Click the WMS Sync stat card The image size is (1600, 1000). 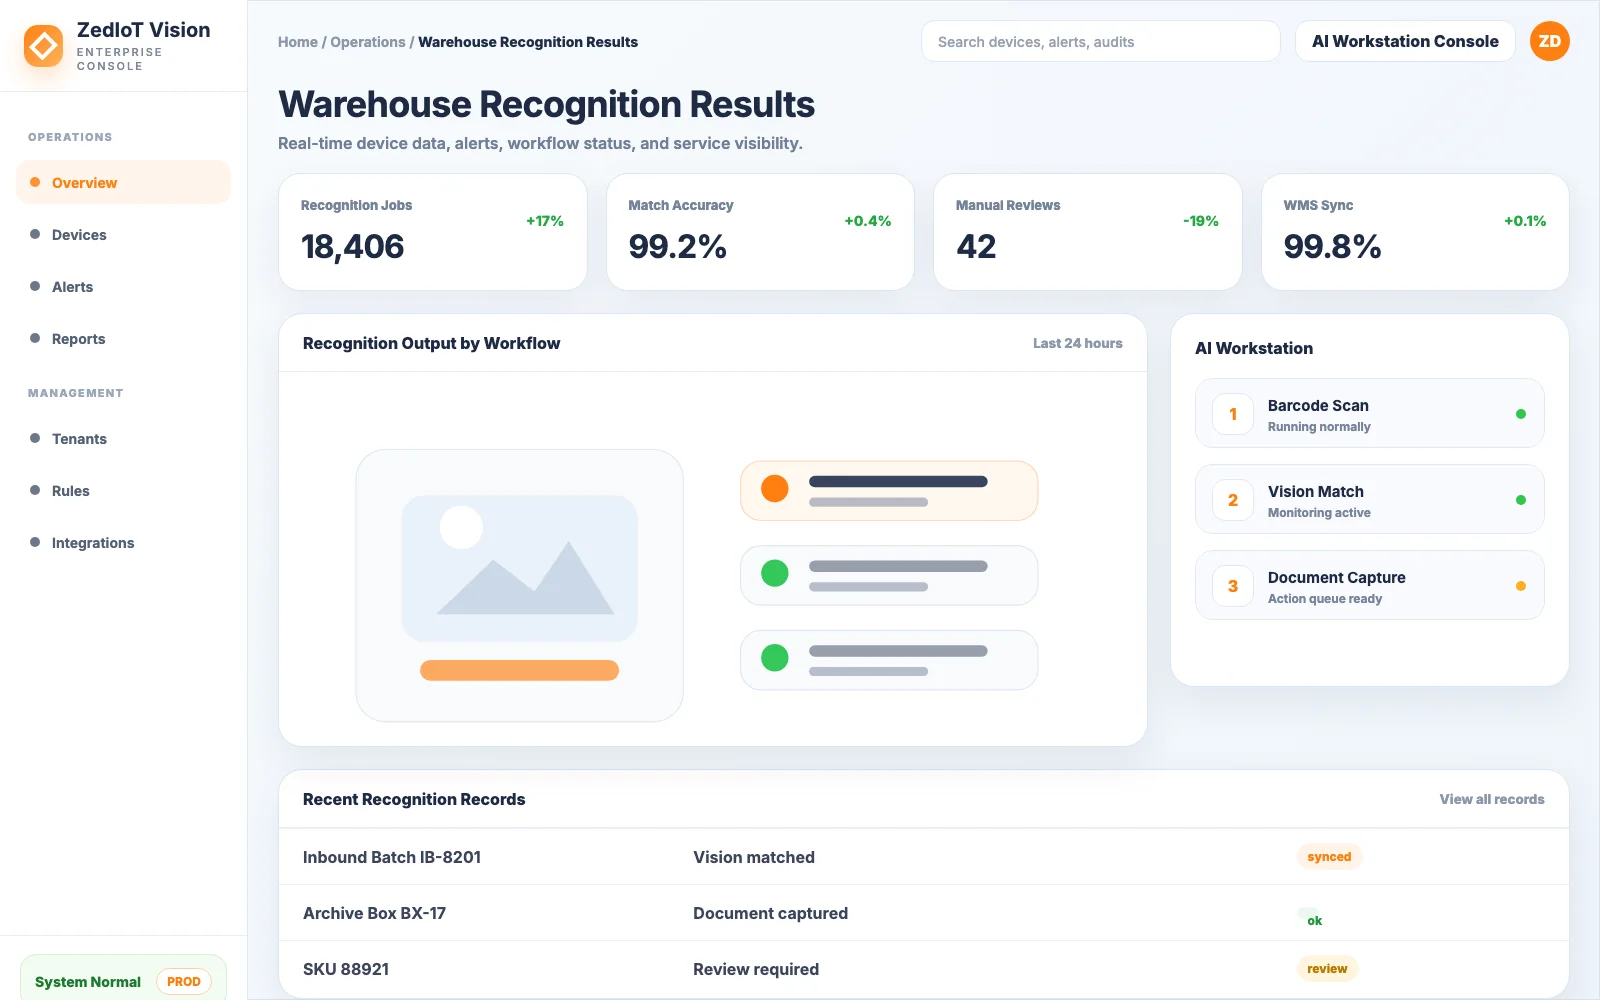tap(1415, 232)
